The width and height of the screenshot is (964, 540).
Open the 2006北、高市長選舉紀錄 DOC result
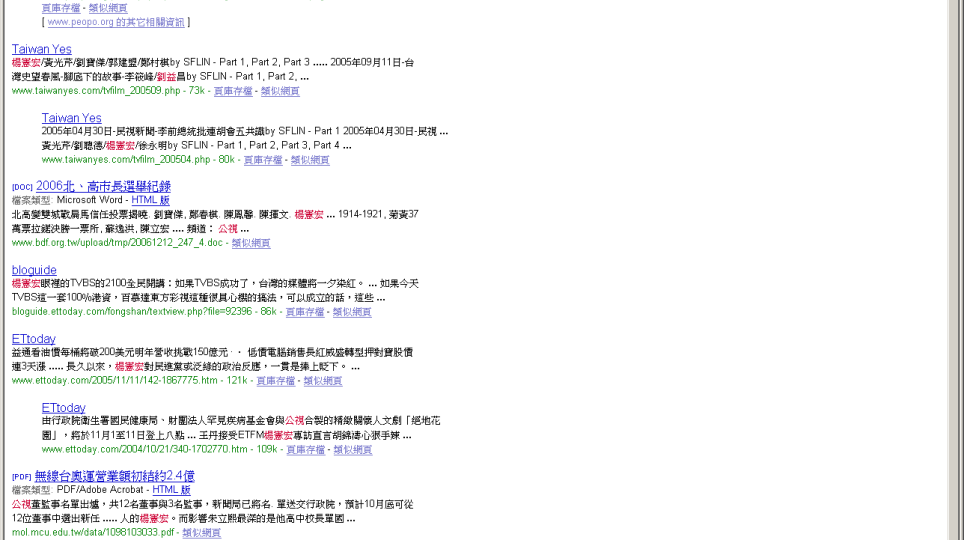click(103, 187)
